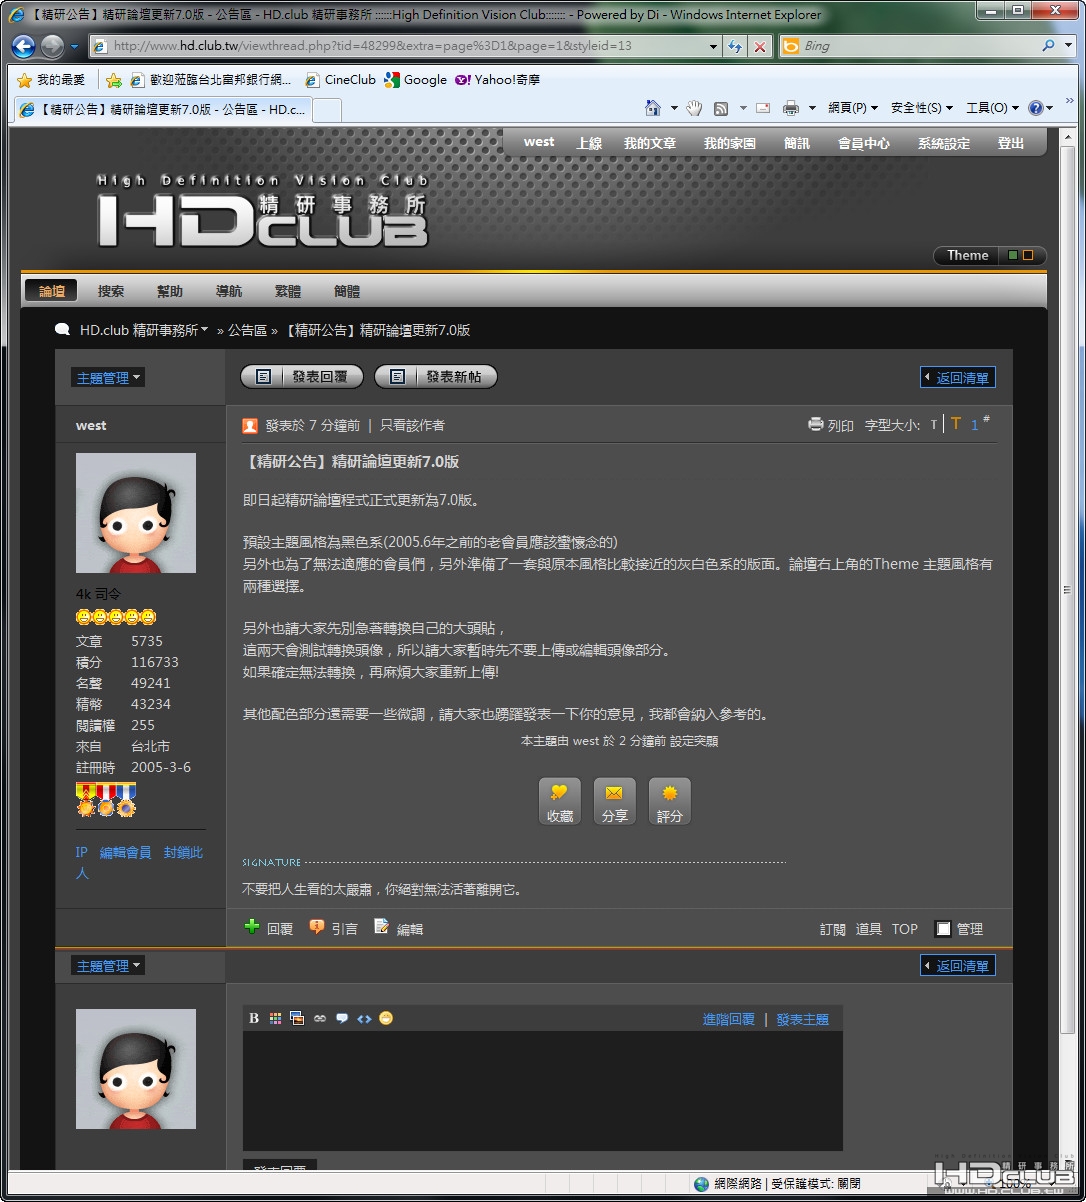Open the Yahoo!奇摩 favorites bar link
The width and height of the screenshot is (1086, 1202).
pyautogui.click(x=498, y=80)
